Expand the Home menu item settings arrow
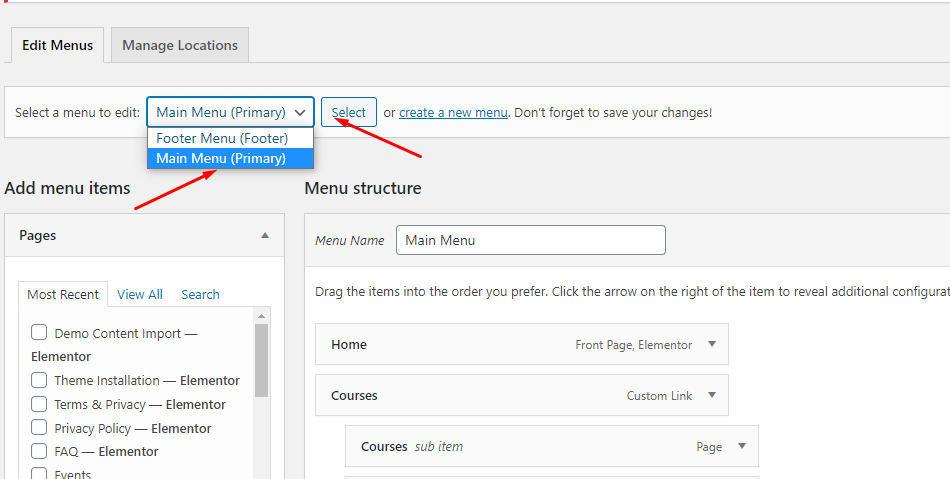The height and width of the screenshot is (479, 950). (x=712, y=344)
